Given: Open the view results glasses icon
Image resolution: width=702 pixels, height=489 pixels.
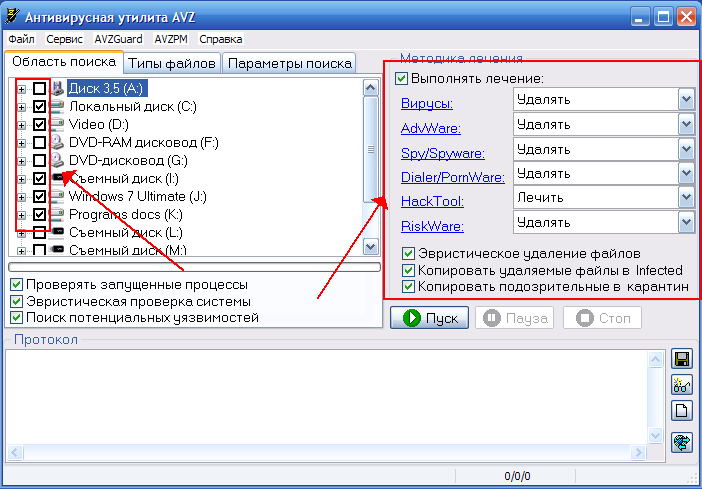Looking at the screenshot, I should [681, 384].
